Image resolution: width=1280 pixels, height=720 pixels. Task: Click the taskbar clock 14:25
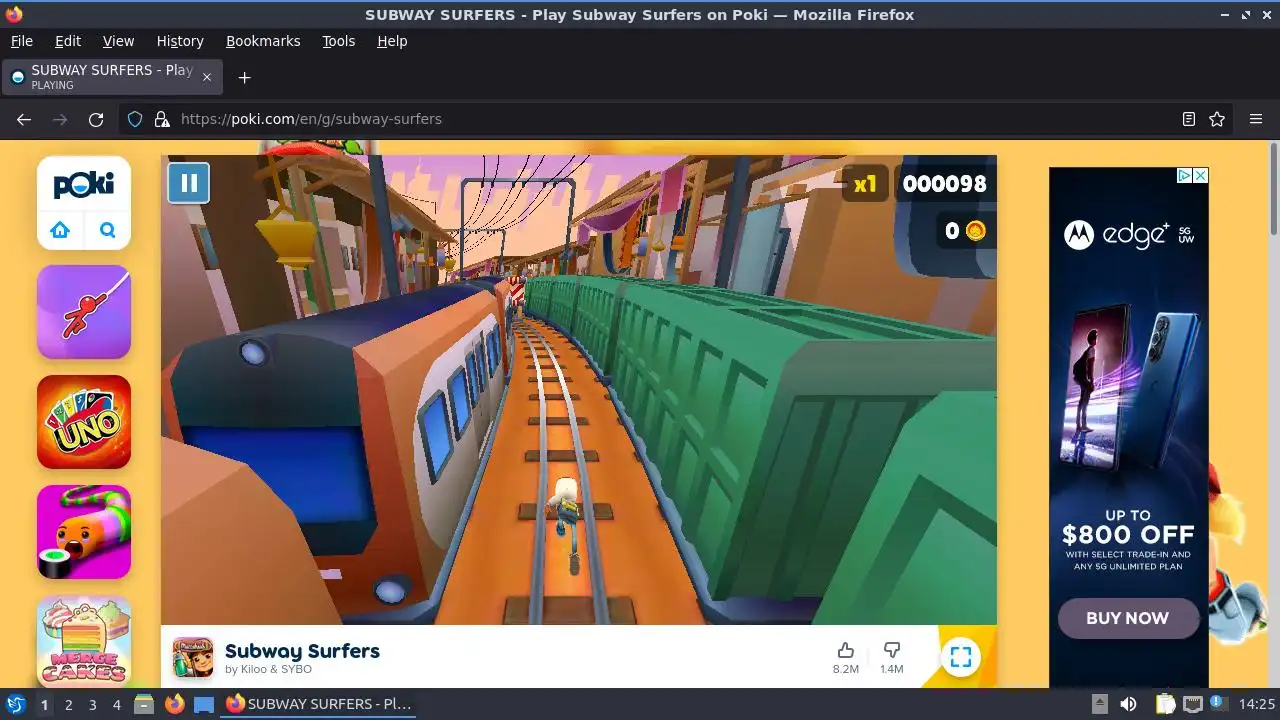tap(1257, 704)
